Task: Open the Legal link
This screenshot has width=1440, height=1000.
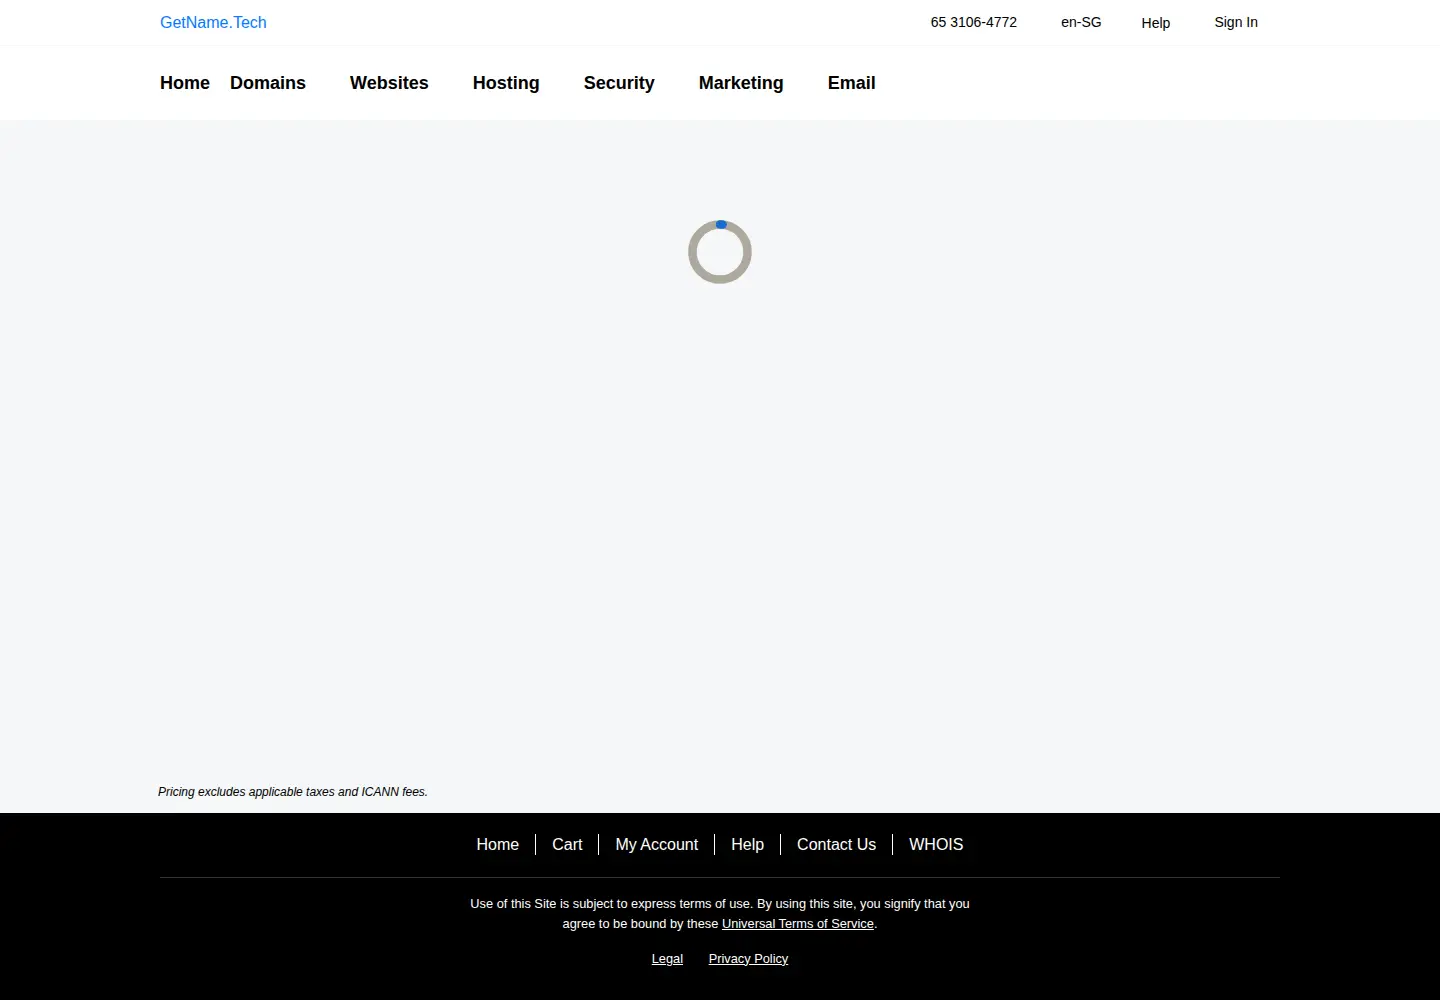Action: coord(667,959)
